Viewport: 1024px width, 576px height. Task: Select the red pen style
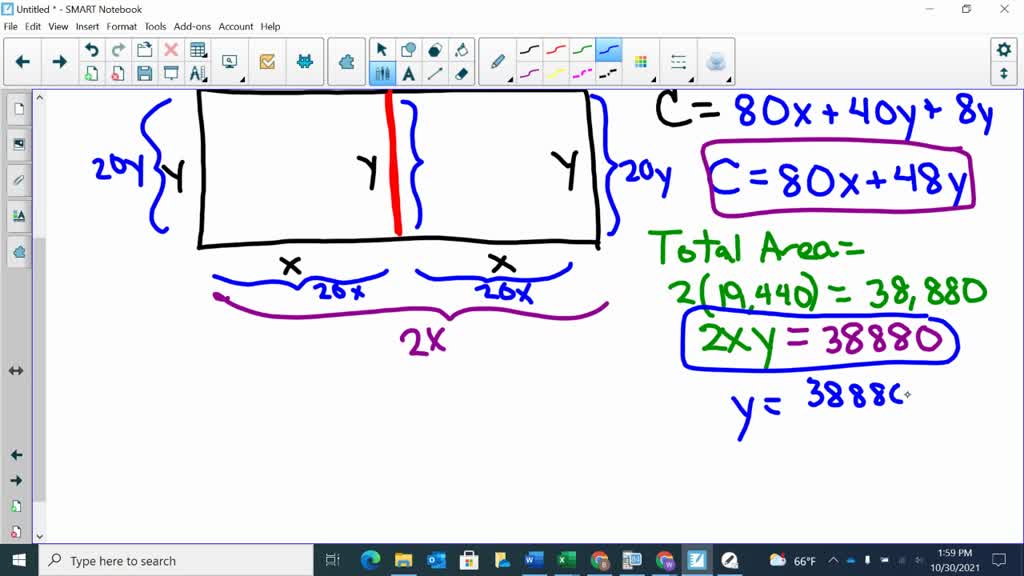(x=556, y=50)
